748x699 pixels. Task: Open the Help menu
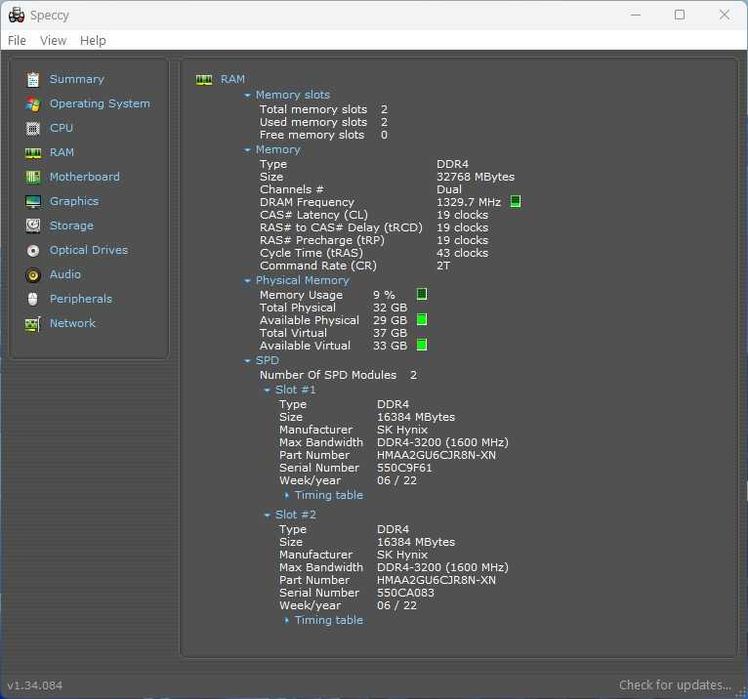93,41
